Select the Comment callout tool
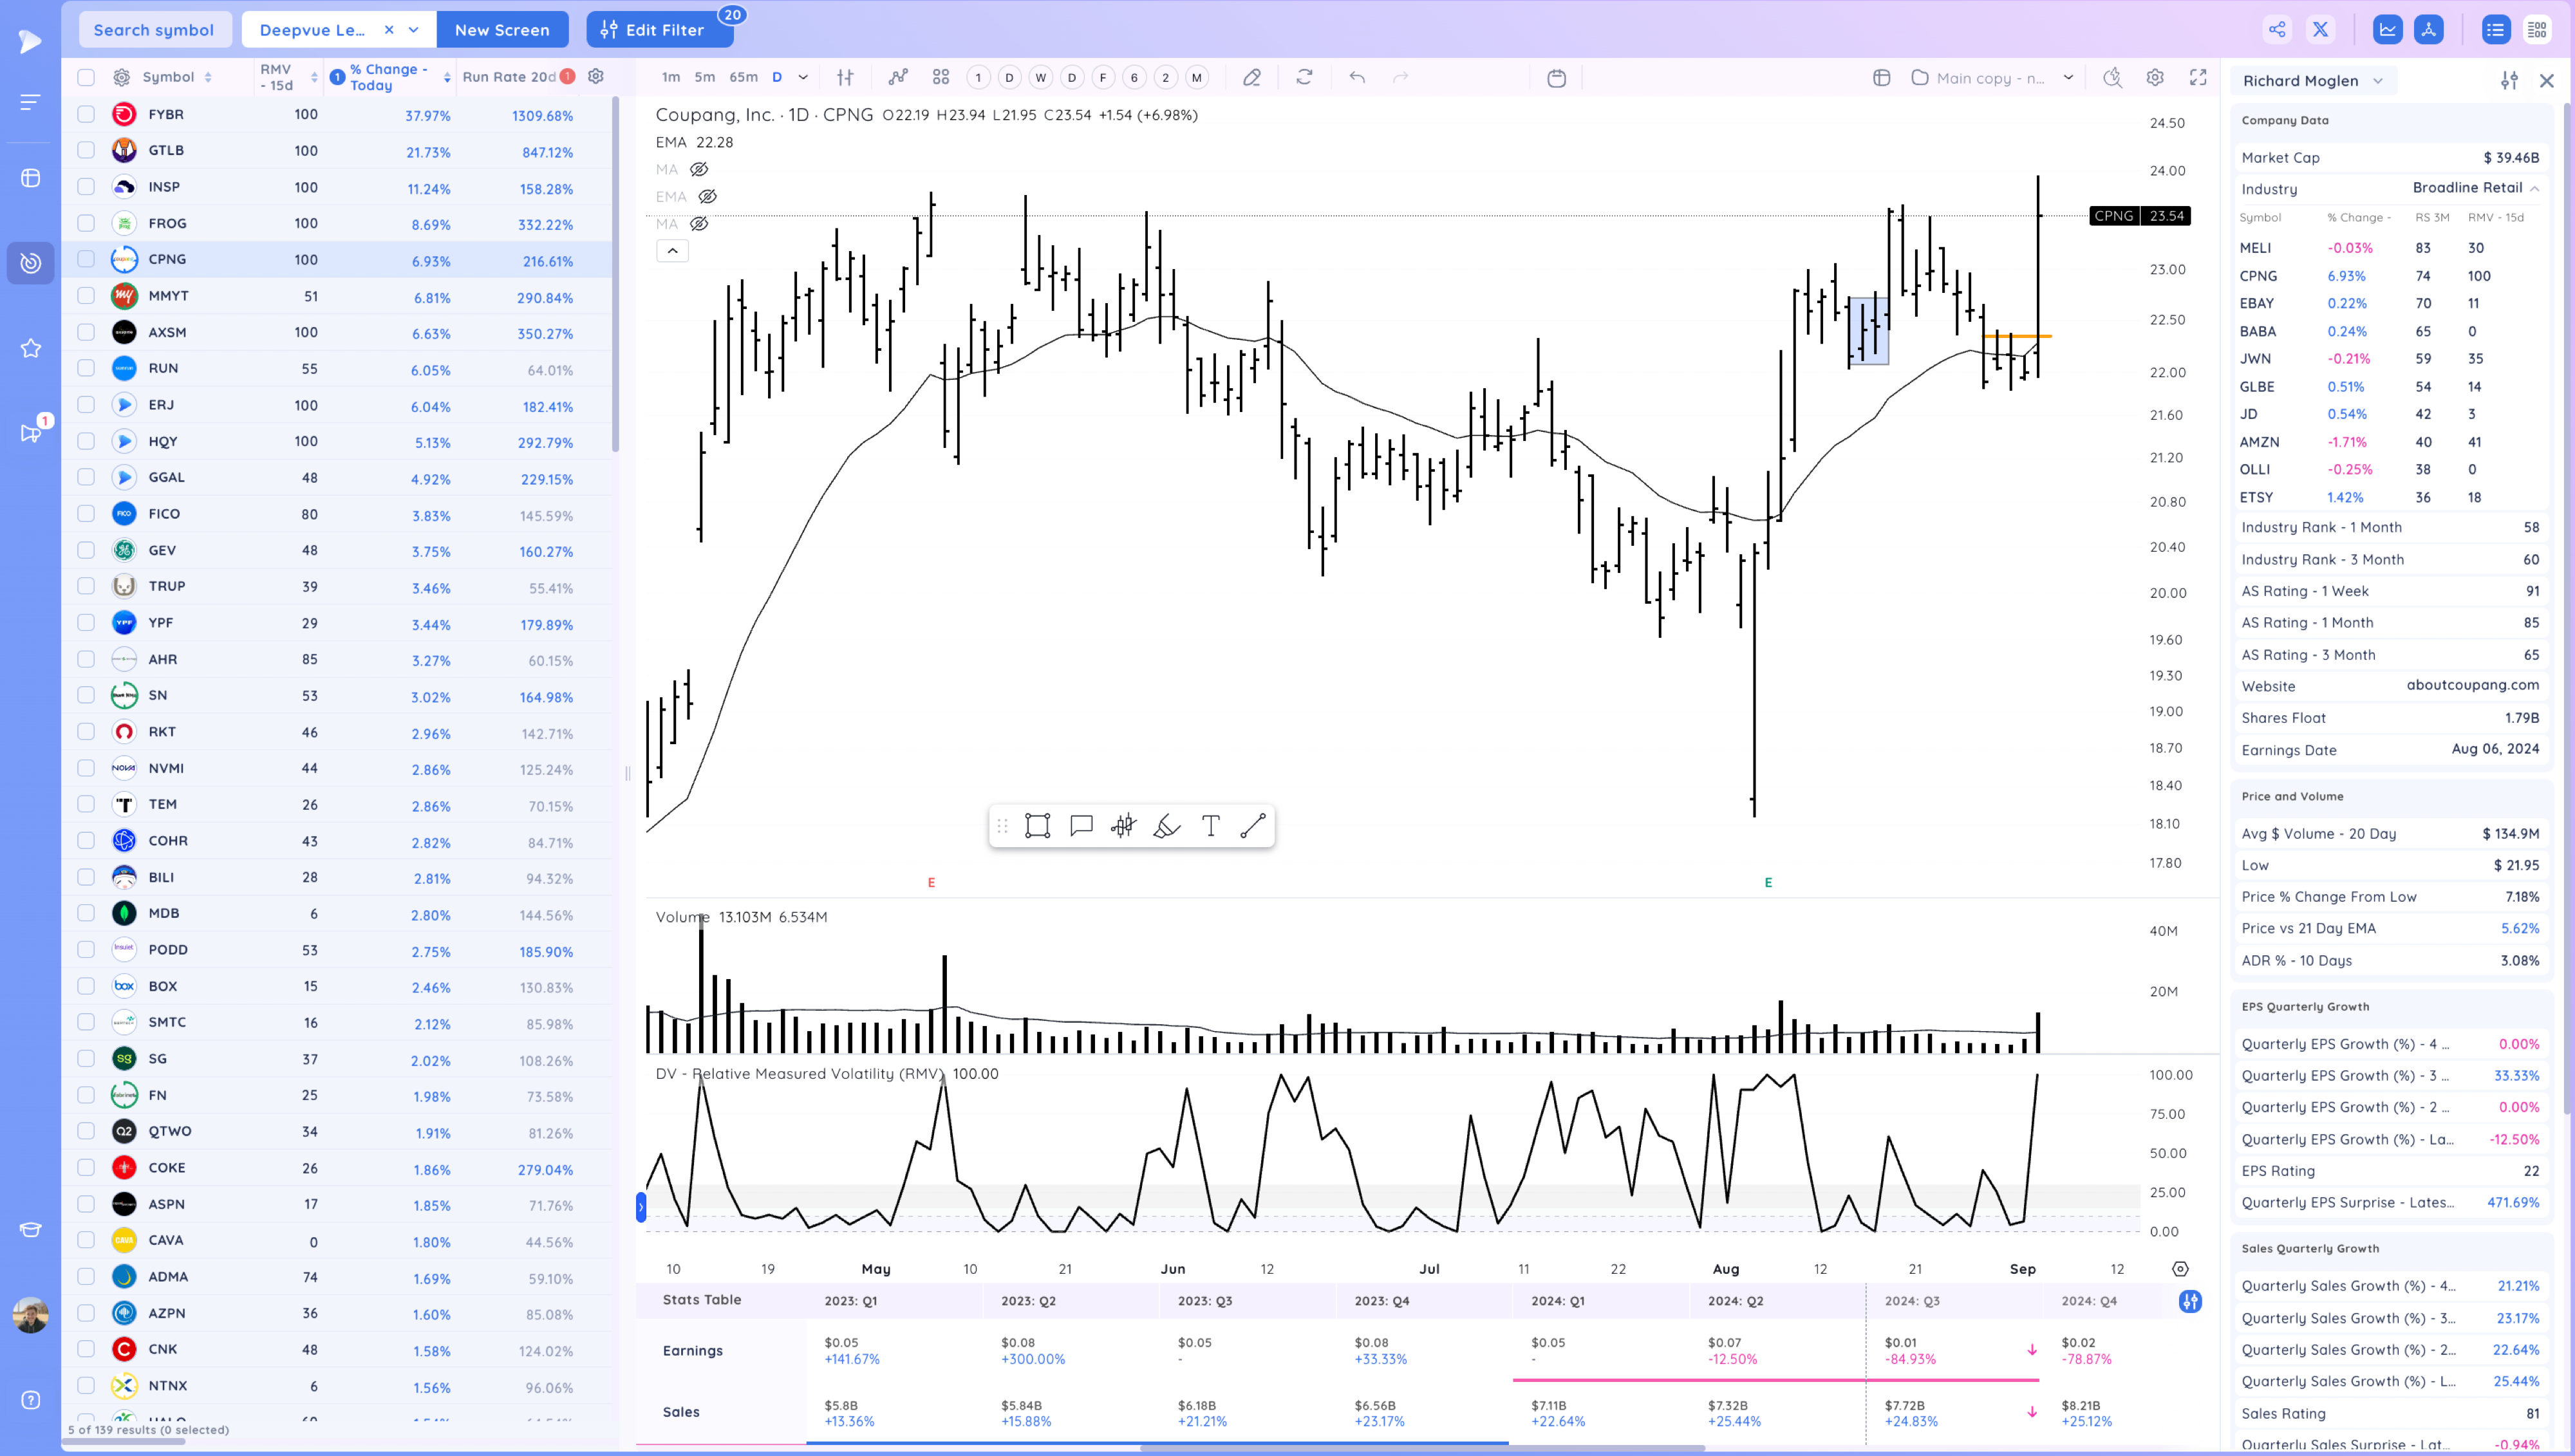This screenshot has height=1456, width=2575. point(1080,825)
